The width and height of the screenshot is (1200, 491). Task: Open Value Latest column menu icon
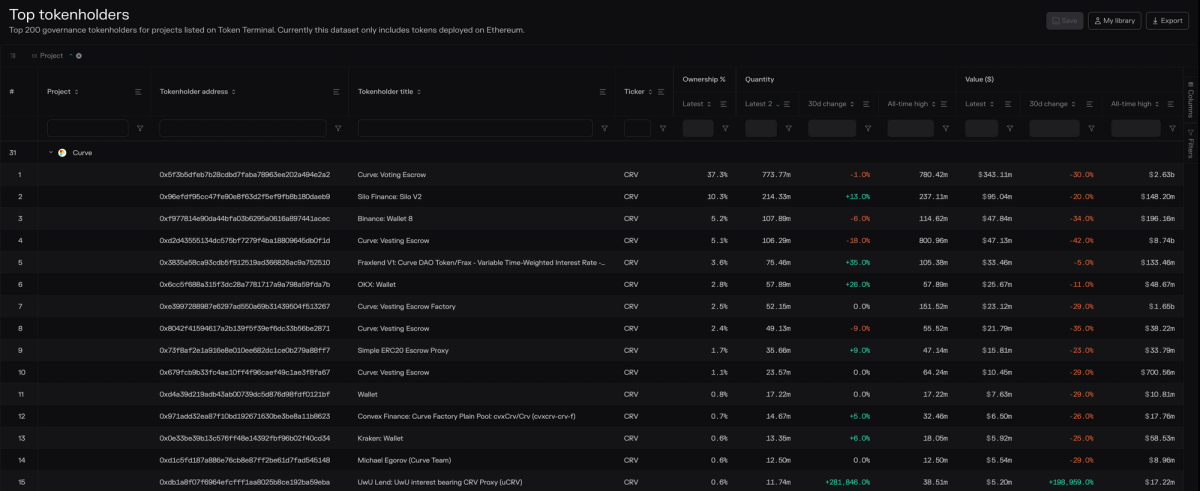click(x=1009, y=104)
